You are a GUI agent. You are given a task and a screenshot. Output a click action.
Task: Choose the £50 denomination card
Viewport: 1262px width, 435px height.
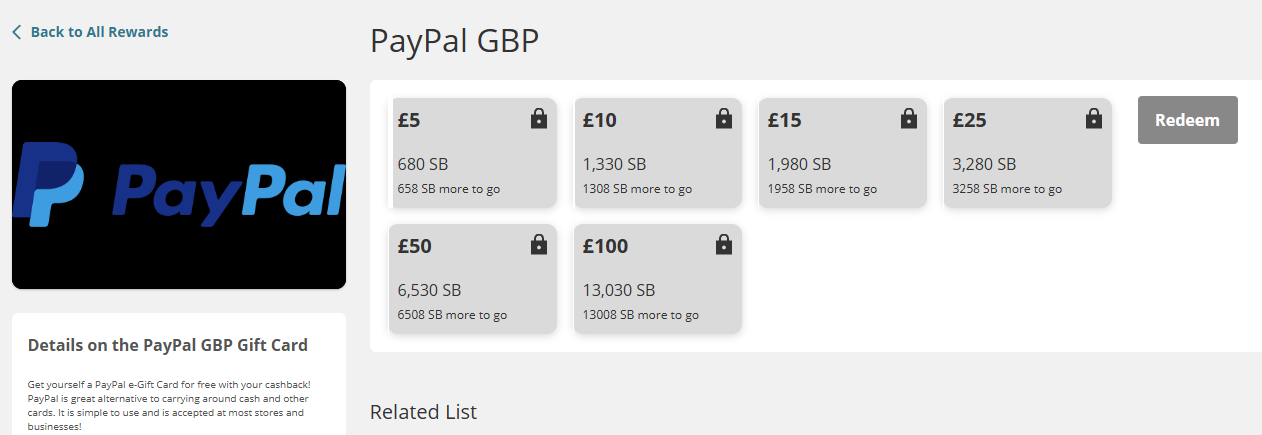click(473, 279)
